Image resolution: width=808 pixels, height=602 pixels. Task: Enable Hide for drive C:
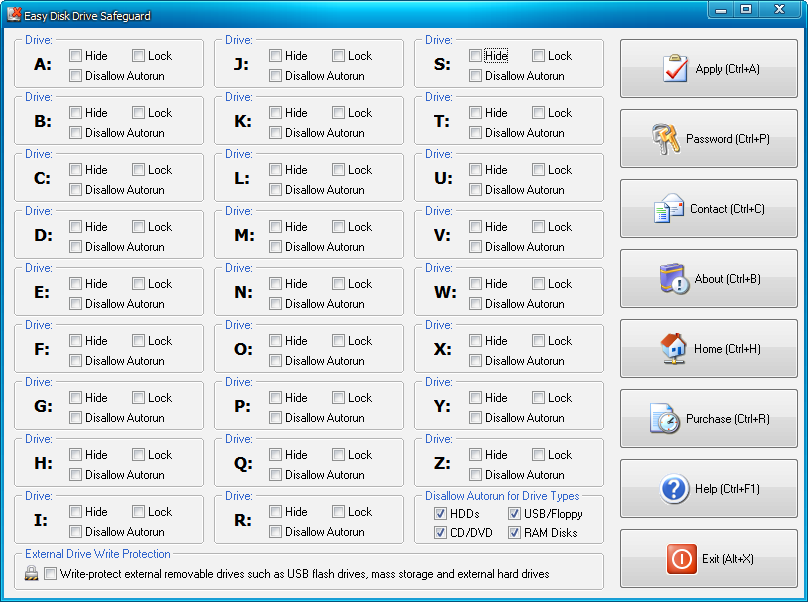pyautogui.click(x=76, y=170)
